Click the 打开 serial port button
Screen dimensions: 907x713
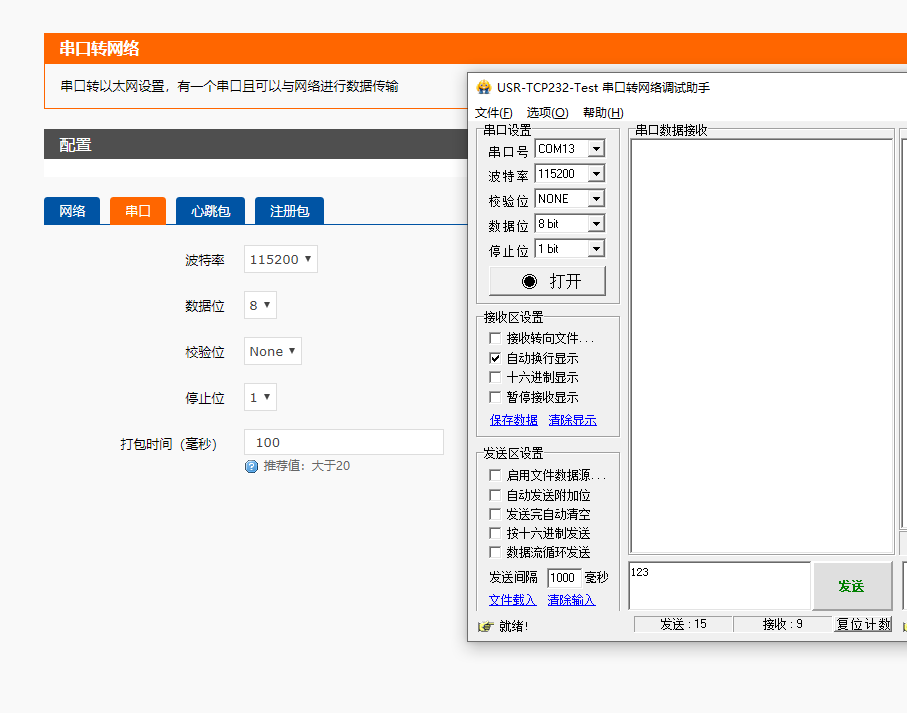tap(547, 281)
